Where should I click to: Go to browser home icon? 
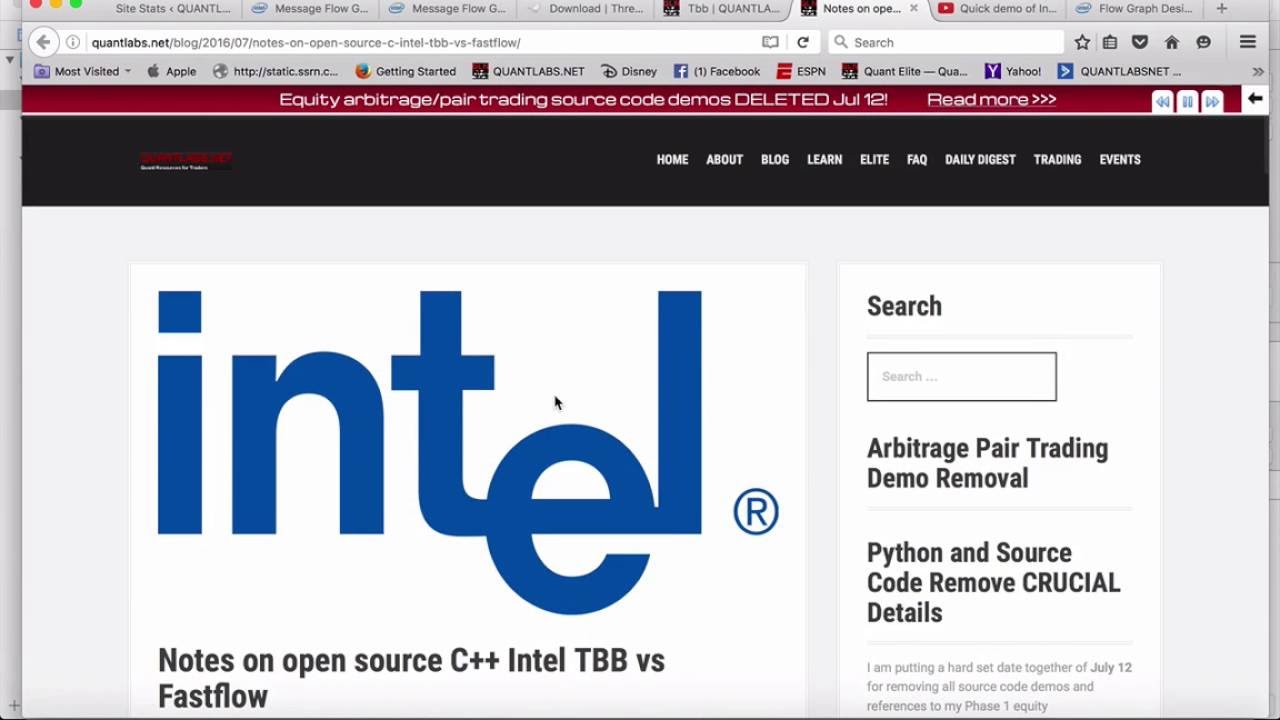coord(1172,42)
